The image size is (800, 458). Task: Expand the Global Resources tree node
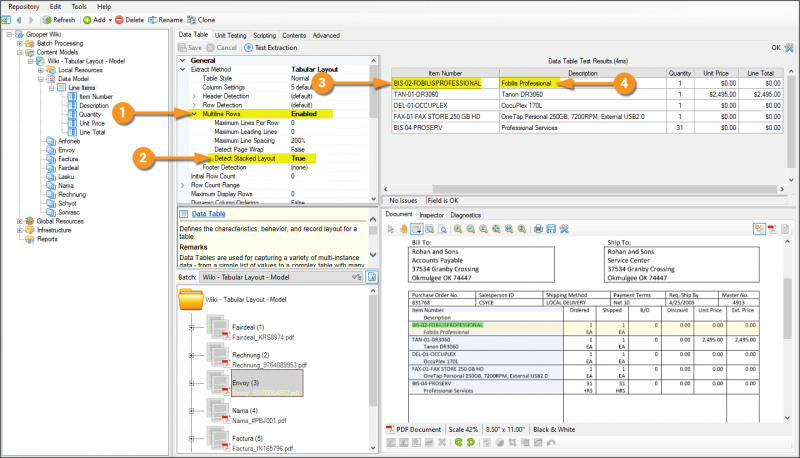click(20, 220)
